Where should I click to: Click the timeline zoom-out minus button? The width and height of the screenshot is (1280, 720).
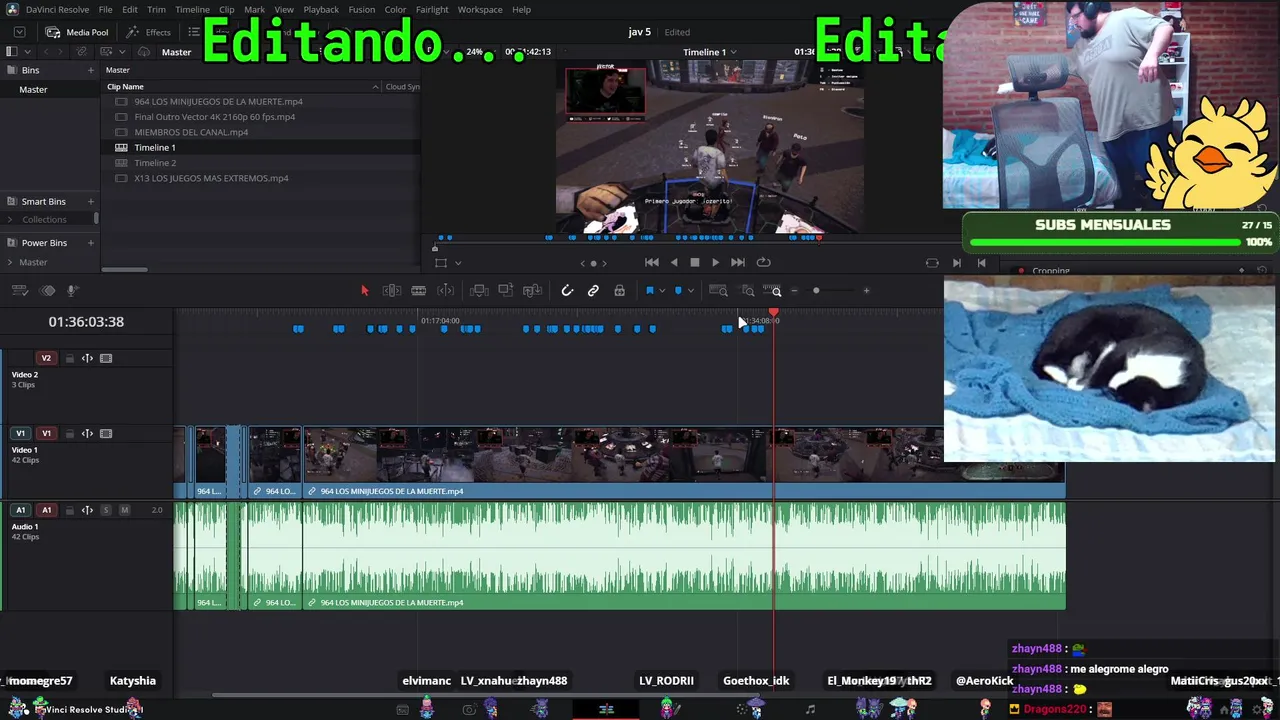pos(794,291)
